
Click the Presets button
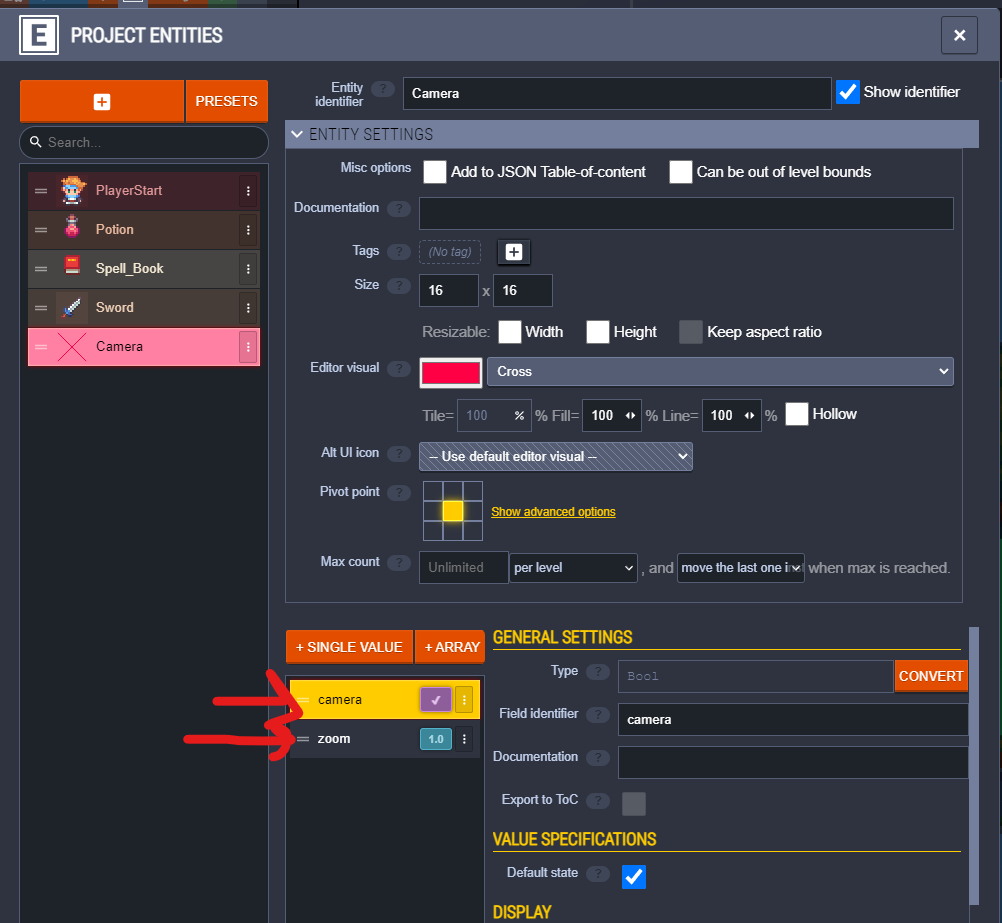pos(226,101)
